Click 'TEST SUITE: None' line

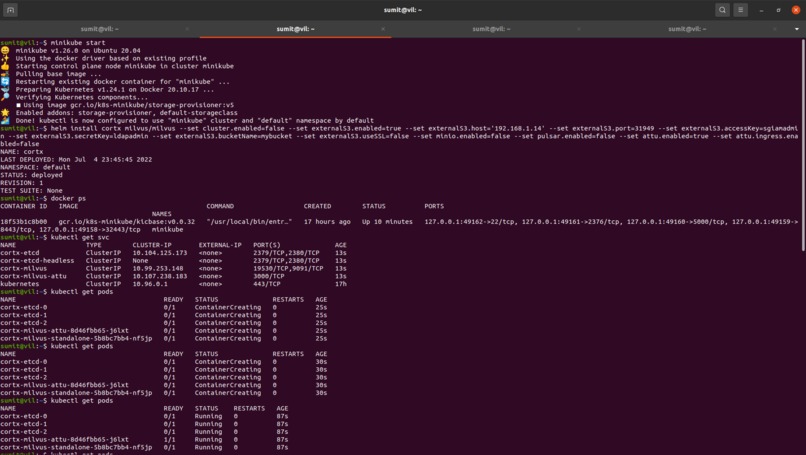pos(31,190)
